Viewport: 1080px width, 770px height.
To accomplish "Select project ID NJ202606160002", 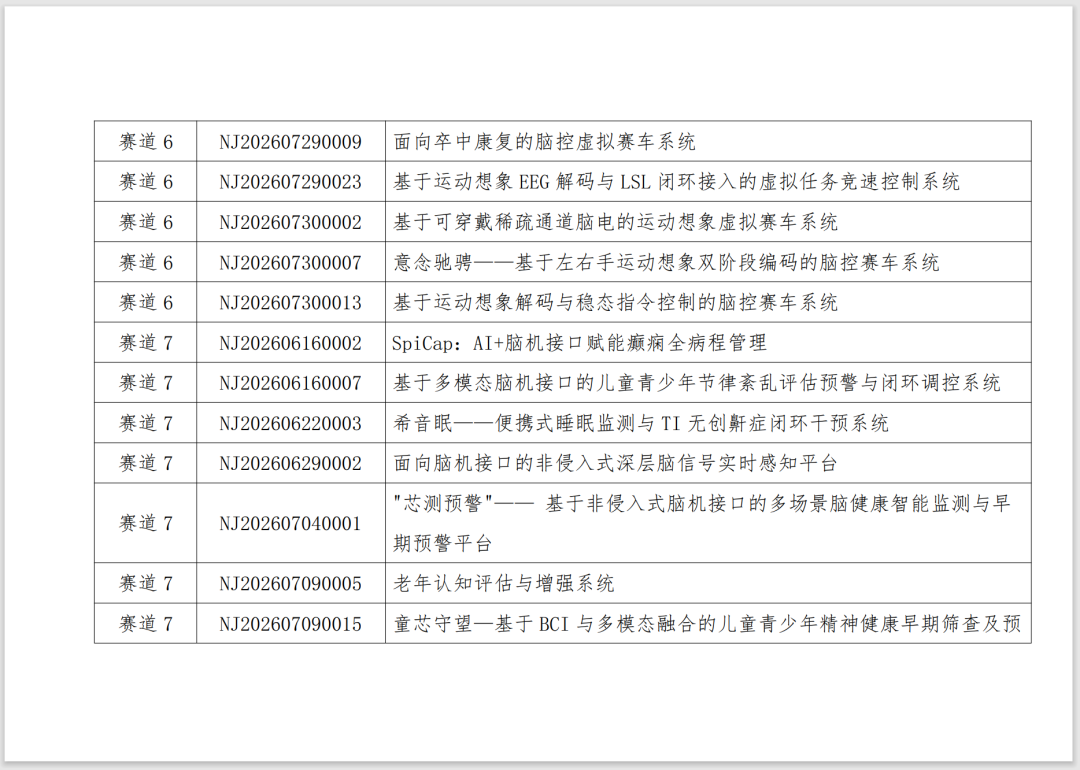I will (290, 343).
